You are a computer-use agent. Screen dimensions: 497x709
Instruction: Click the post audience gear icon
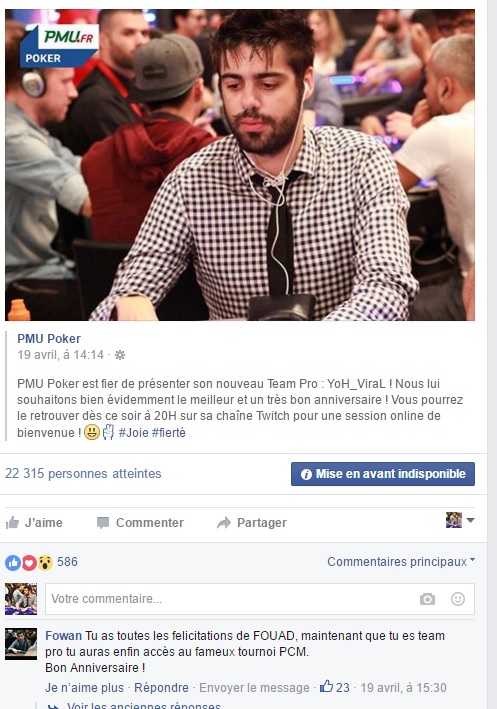click(x=120, y=355)
